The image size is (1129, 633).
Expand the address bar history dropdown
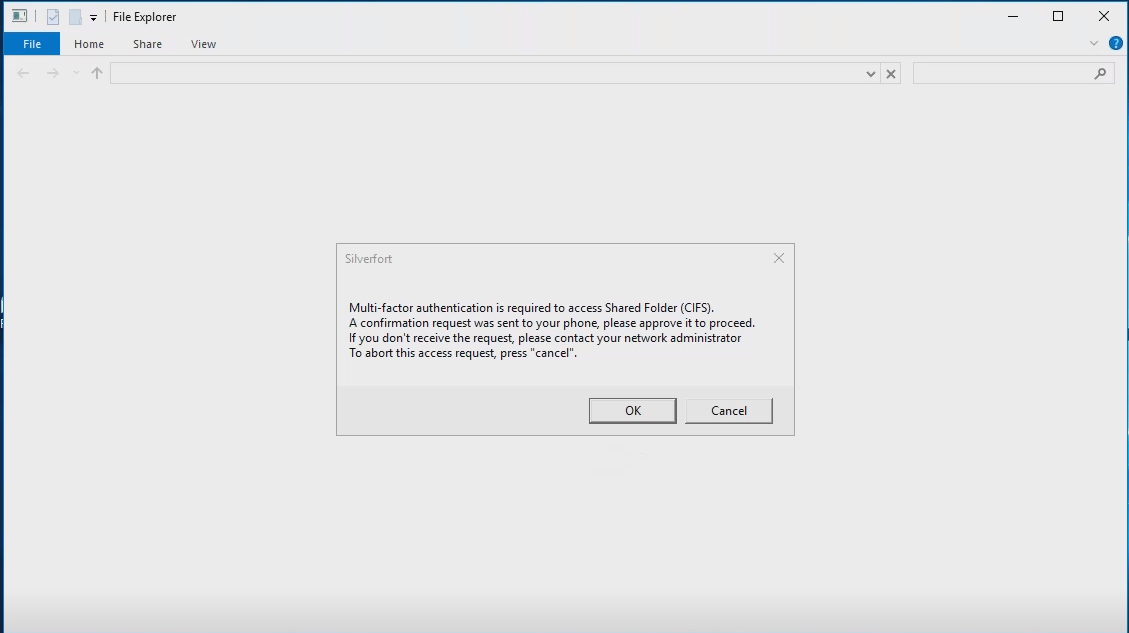[x=871, y=73]
